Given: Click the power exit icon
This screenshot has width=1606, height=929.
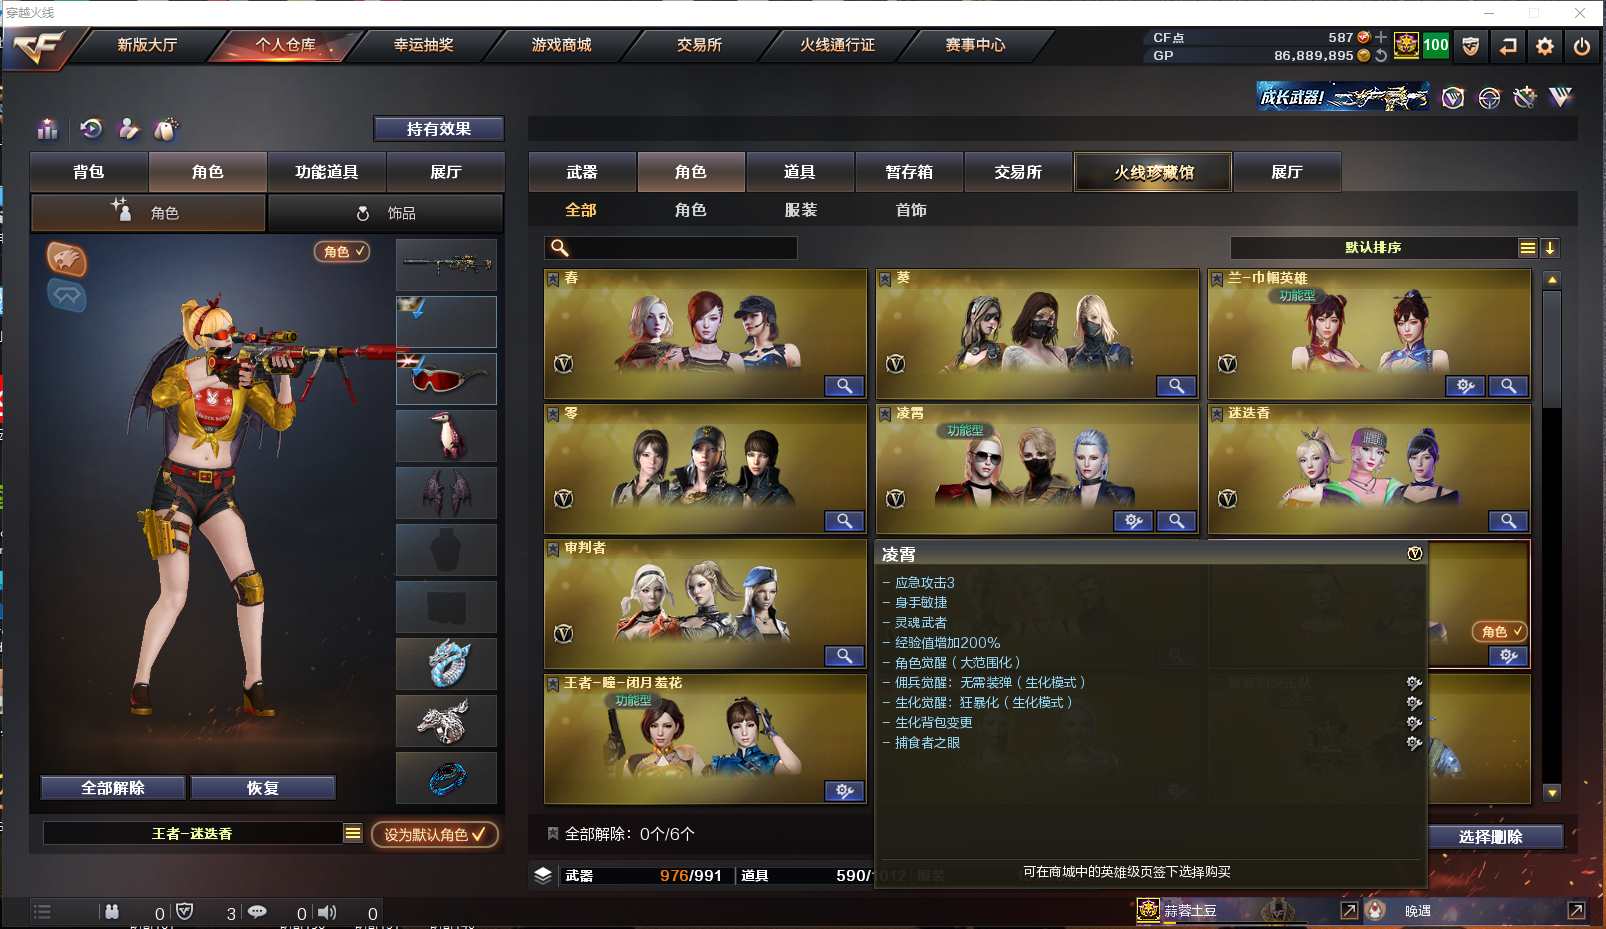Looking at the screenshot, I should pyautogui.click(x=1581, y=46).
